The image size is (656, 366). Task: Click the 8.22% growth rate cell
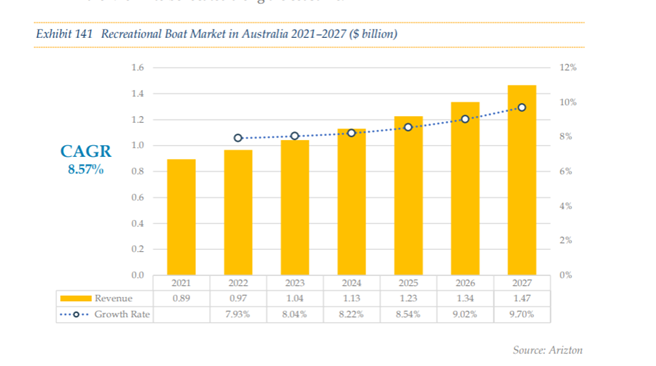pyautogui.click(x=351, y=315)
